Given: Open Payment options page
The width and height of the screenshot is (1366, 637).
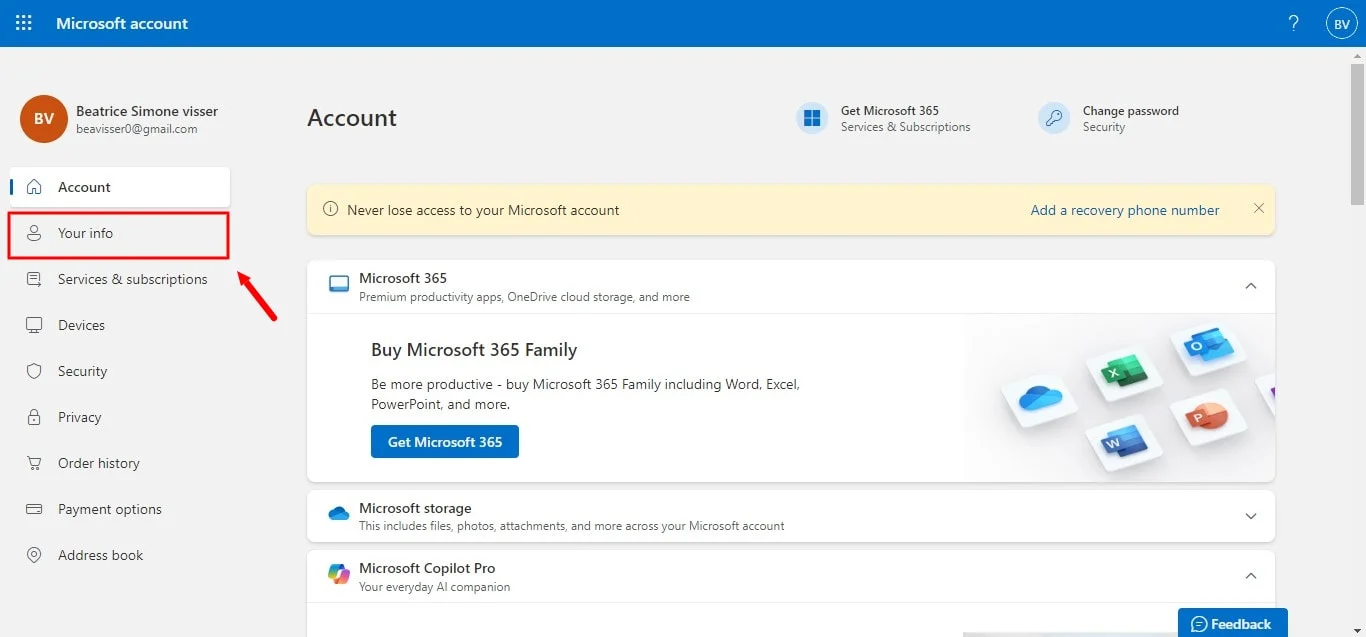Looking at the screenshot, I should point(120,509).
